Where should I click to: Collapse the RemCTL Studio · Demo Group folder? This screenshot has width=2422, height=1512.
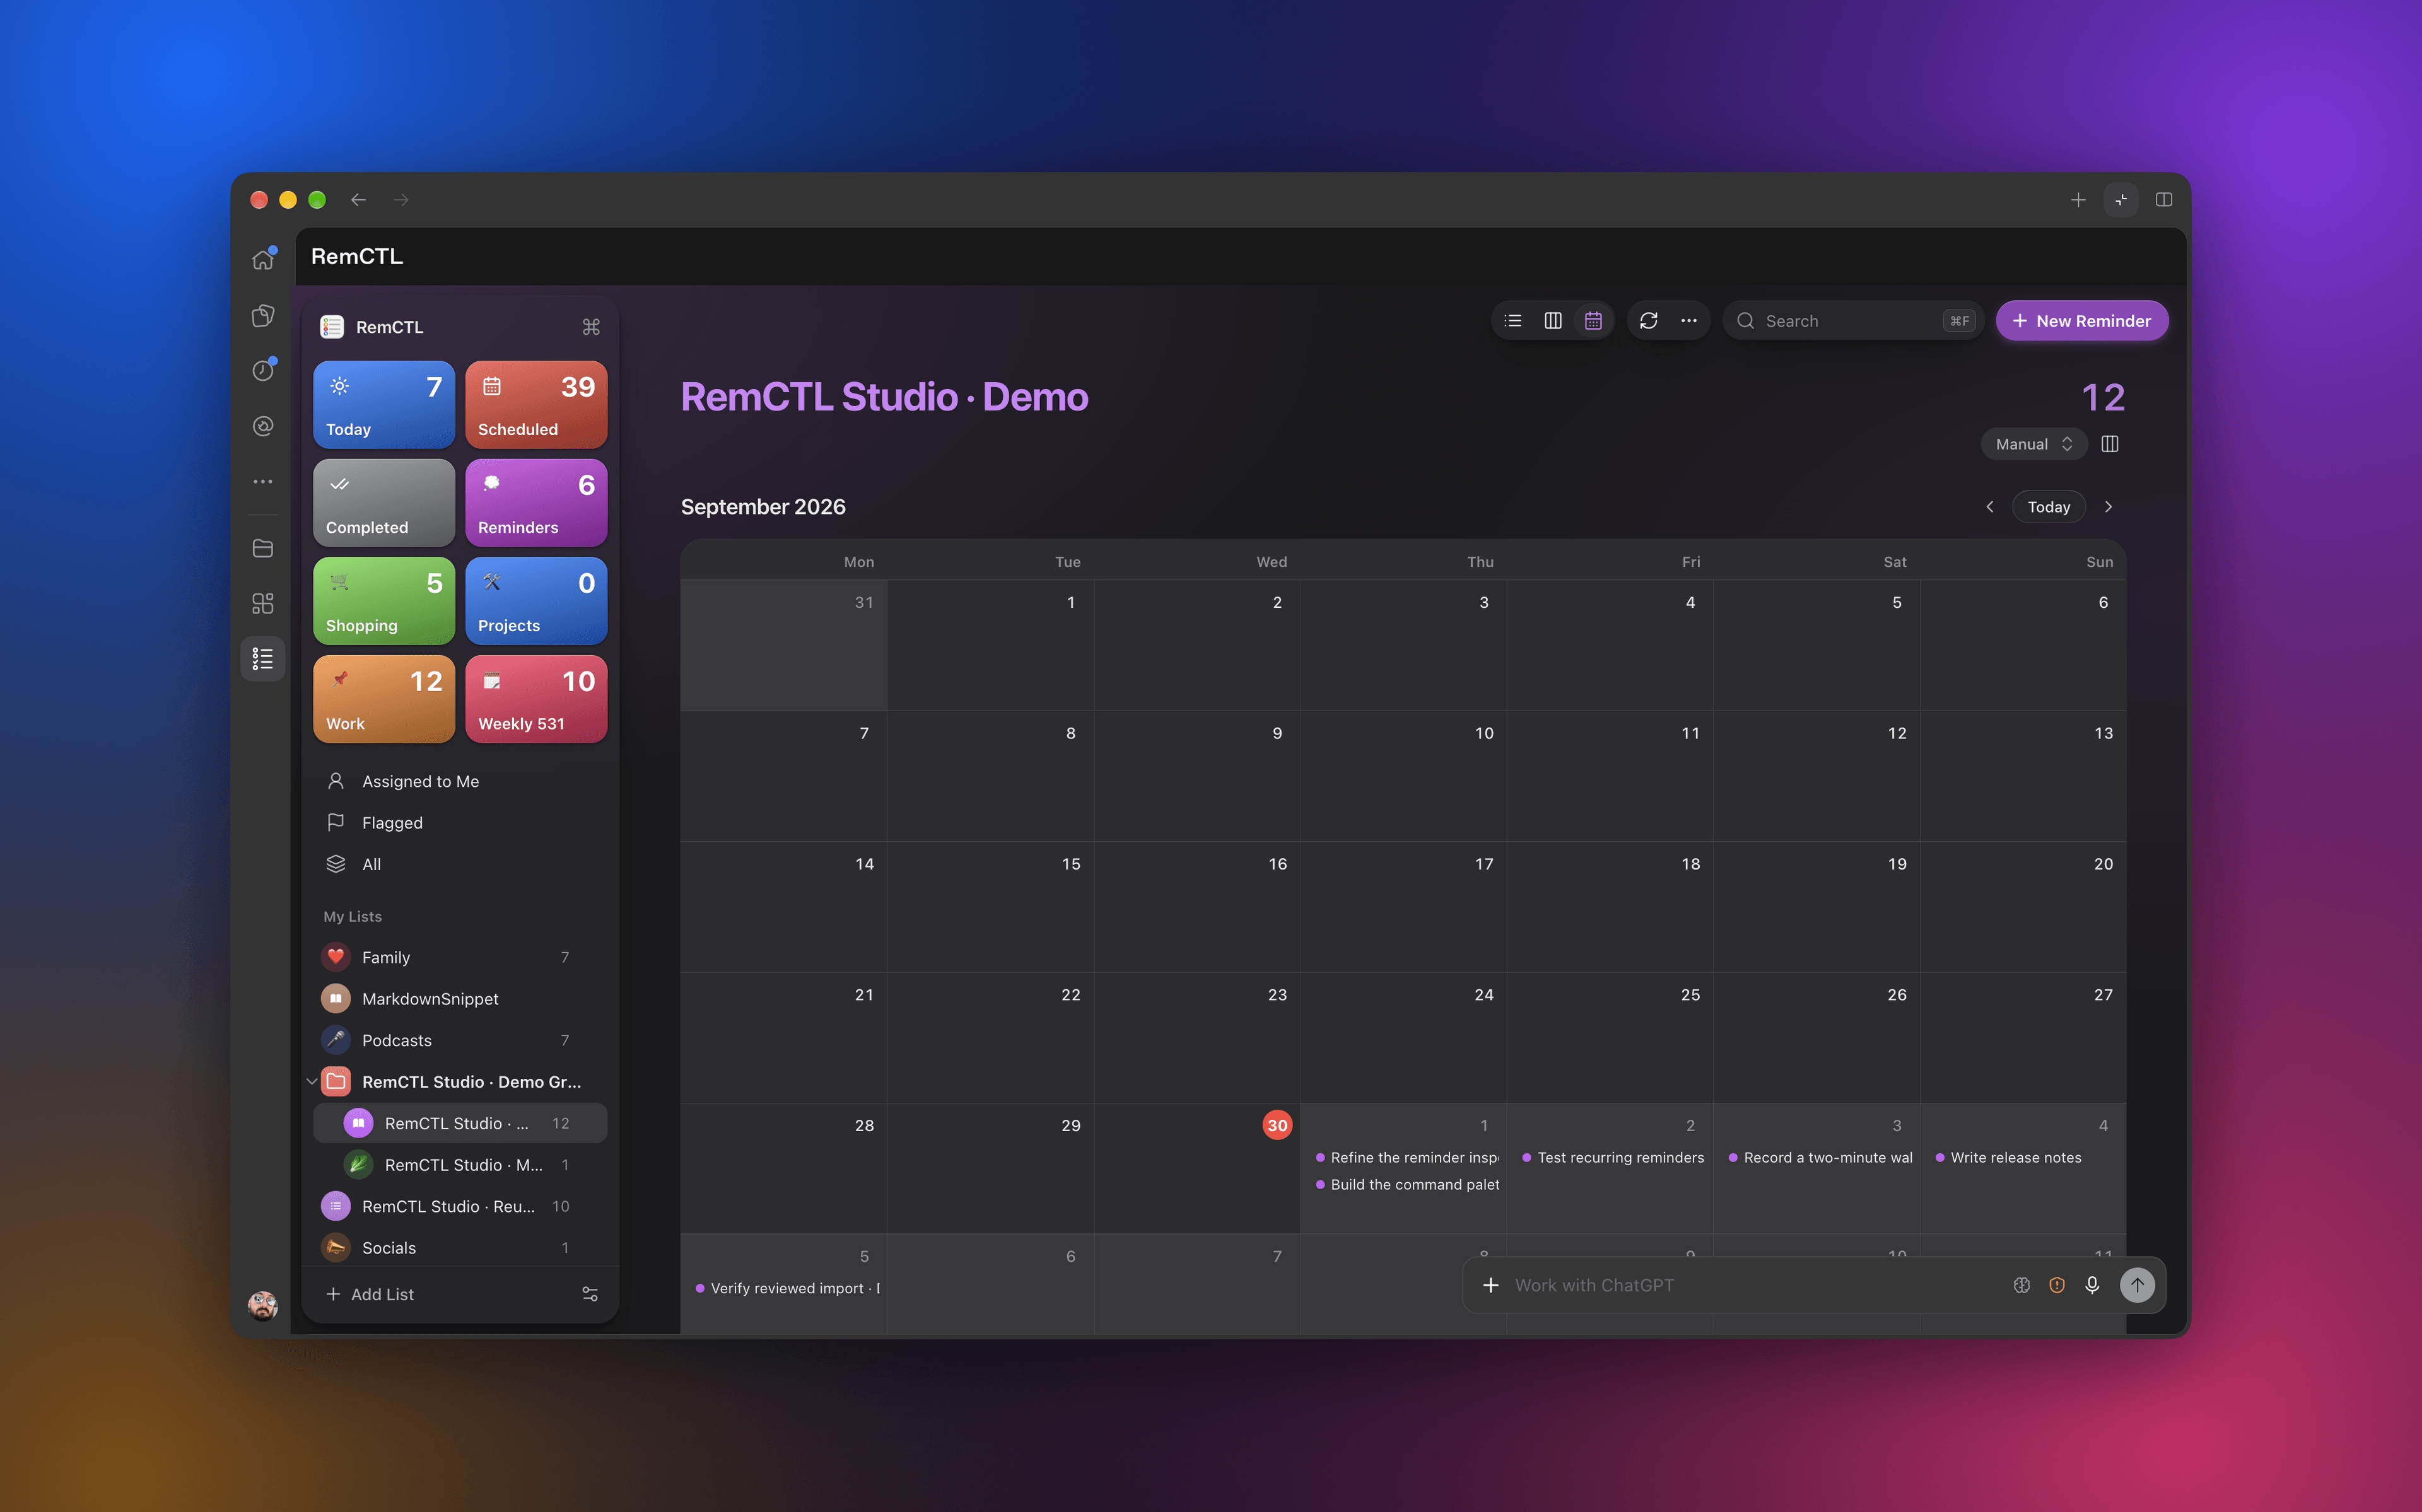(x=312, y=1082)
